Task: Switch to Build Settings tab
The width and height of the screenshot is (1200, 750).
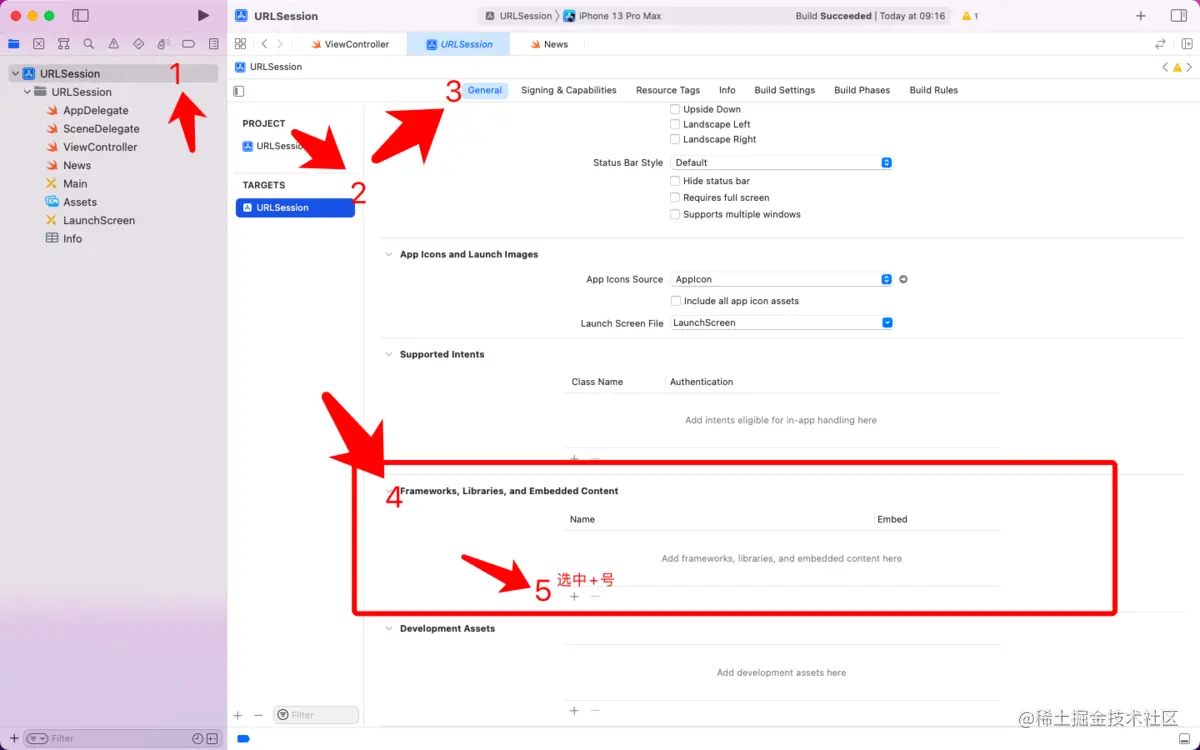Action: (784, 90)
